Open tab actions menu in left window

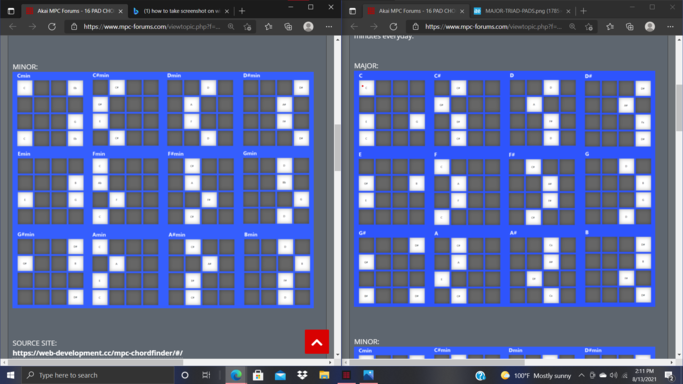11,11
